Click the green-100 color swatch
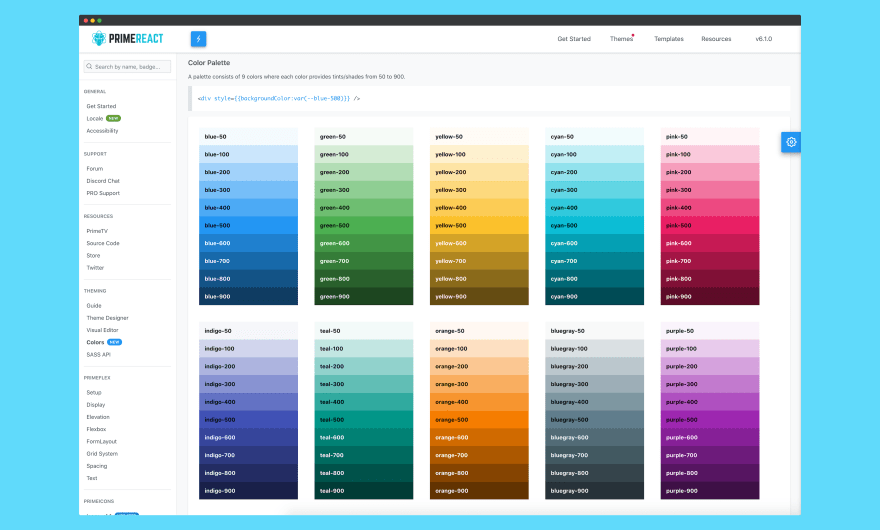 pos(364,154)
